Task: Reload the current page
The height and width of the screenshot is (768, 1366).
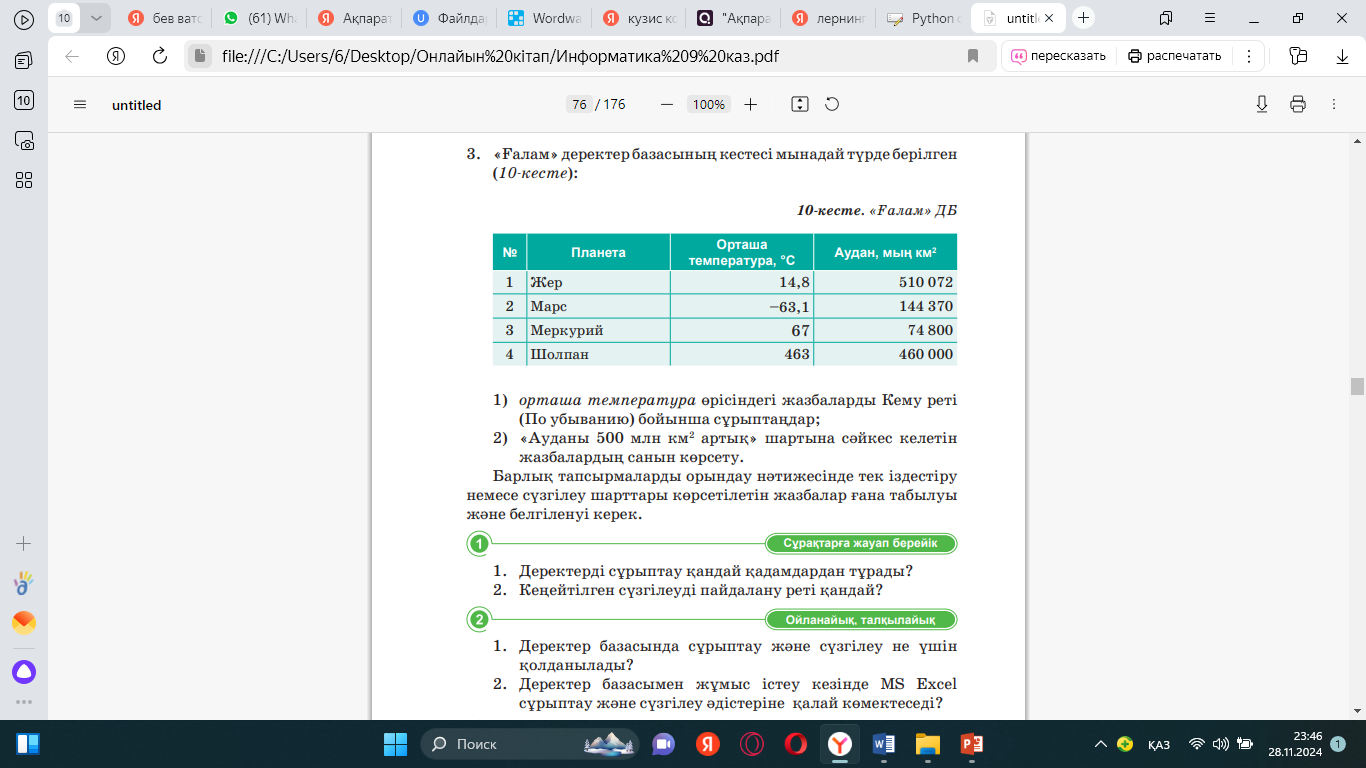Action: [x=159, y=56]
